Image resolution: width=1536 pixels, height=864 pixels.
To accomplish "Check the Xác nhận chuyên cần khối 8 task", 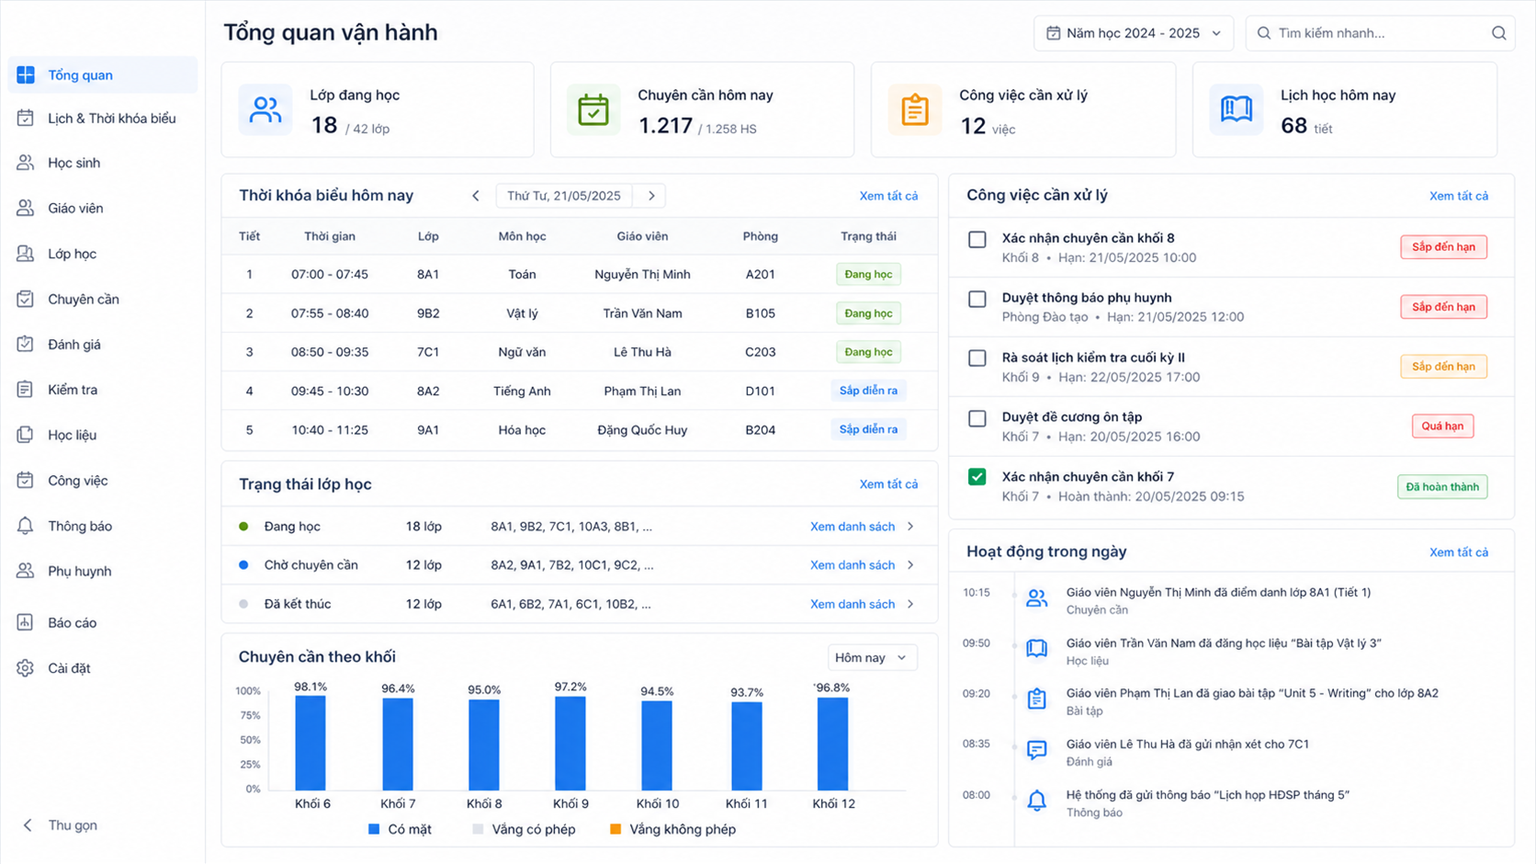I will (x=977, y=239).
